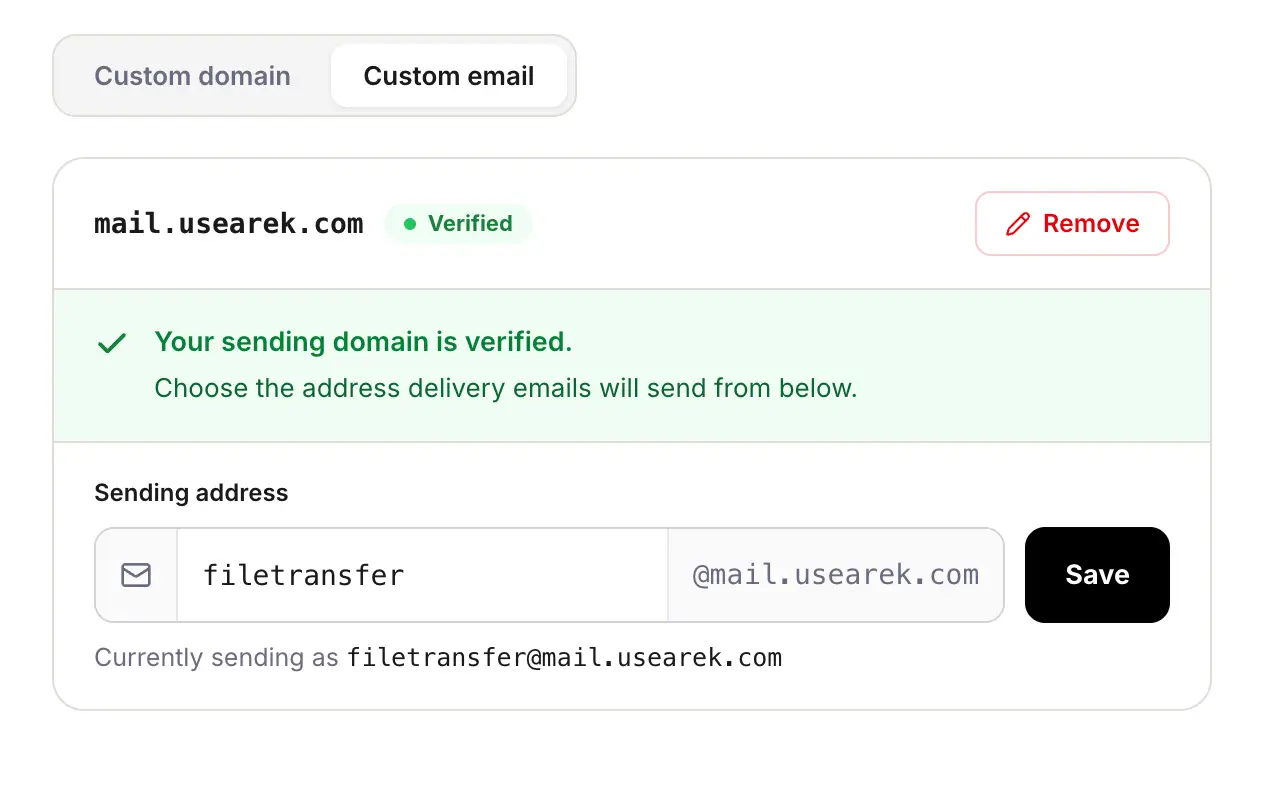Click the mail.usearek.com domain heading

click(x=229, y=224)
